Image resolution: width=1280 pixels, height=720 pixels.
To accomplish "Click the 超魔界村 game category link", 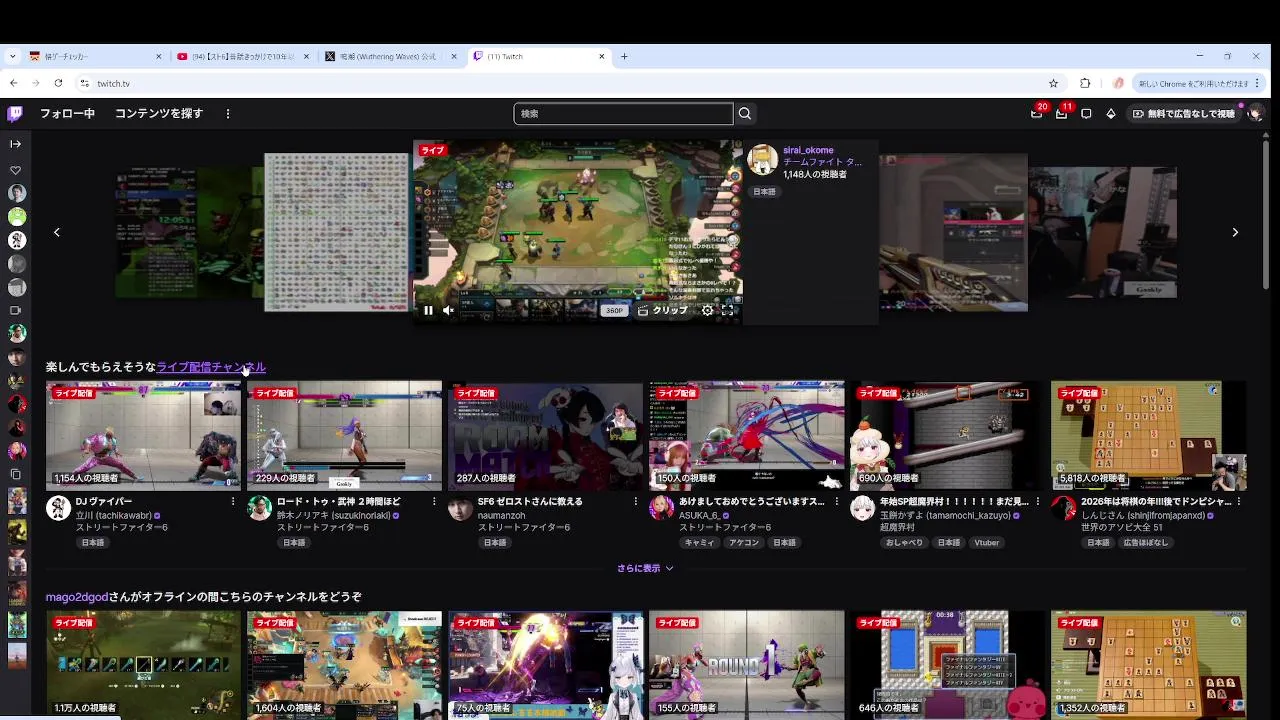I will point(897,527).
